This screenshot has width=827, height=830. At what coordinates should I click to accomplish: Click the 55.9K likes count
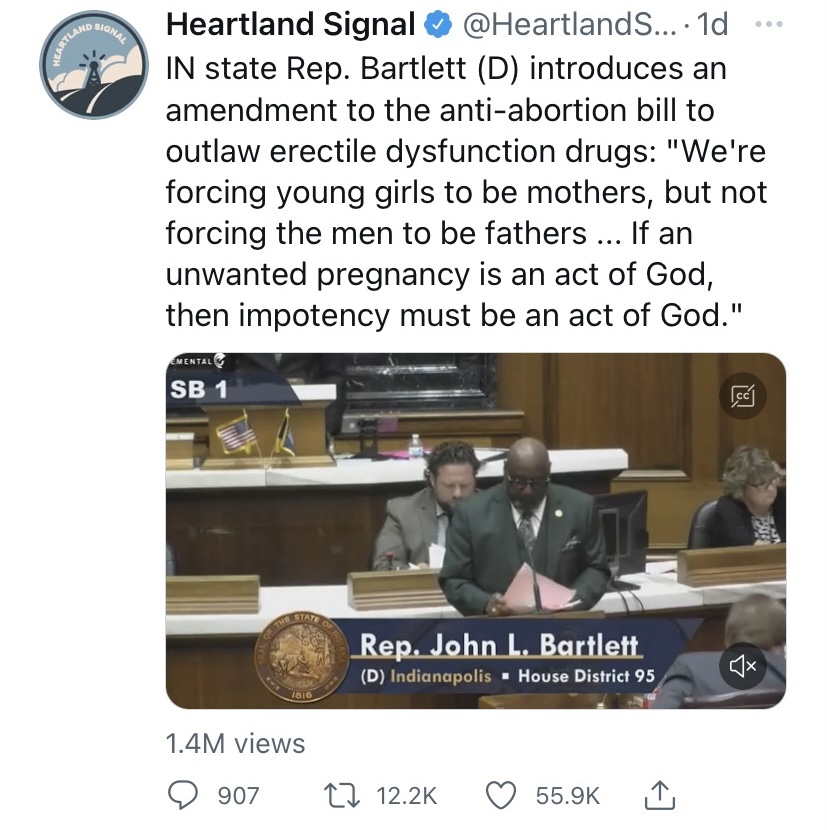(x=568, y=796)
